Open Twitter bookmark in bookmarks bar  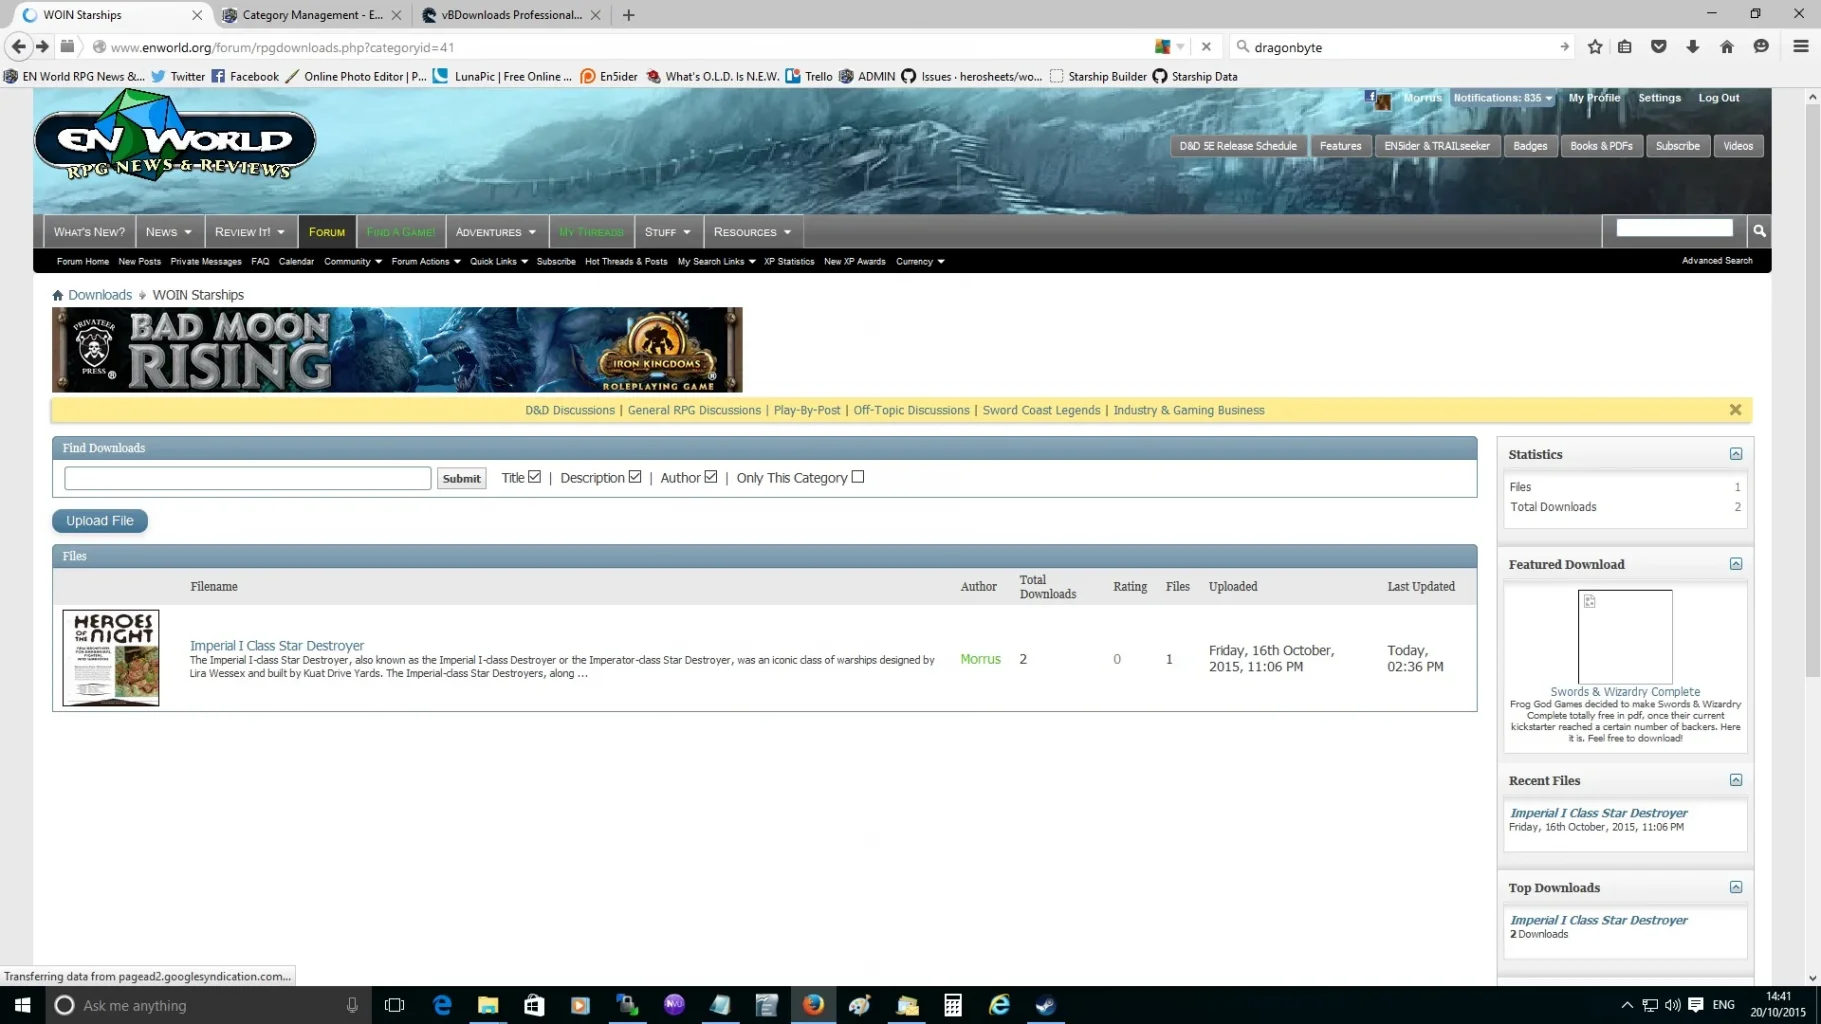(x=178, y=76)
